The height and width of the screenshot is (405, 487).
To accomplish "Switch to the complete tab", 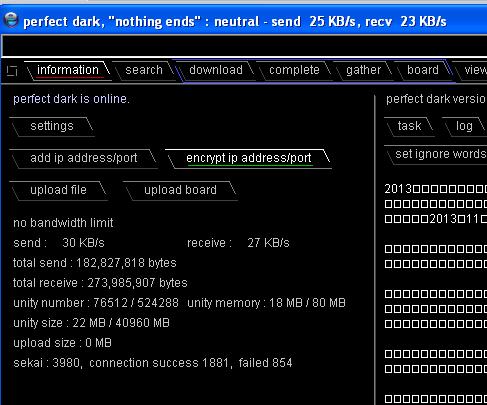I will tap(294, 70).
